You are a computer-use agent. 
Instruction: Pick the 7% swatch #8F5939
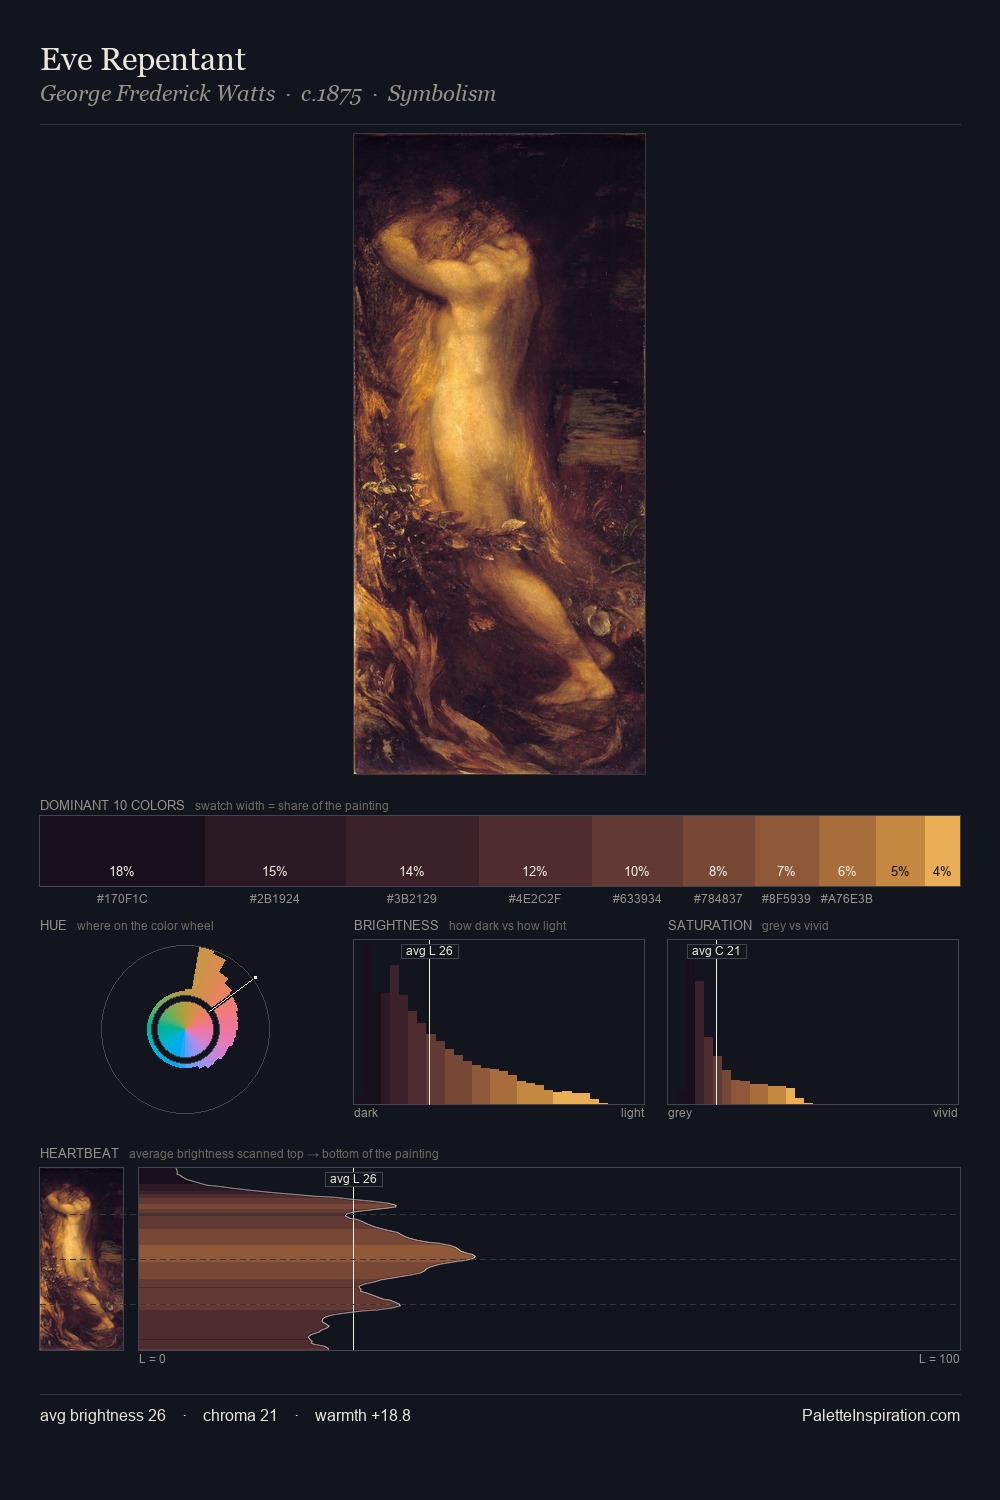787,851
